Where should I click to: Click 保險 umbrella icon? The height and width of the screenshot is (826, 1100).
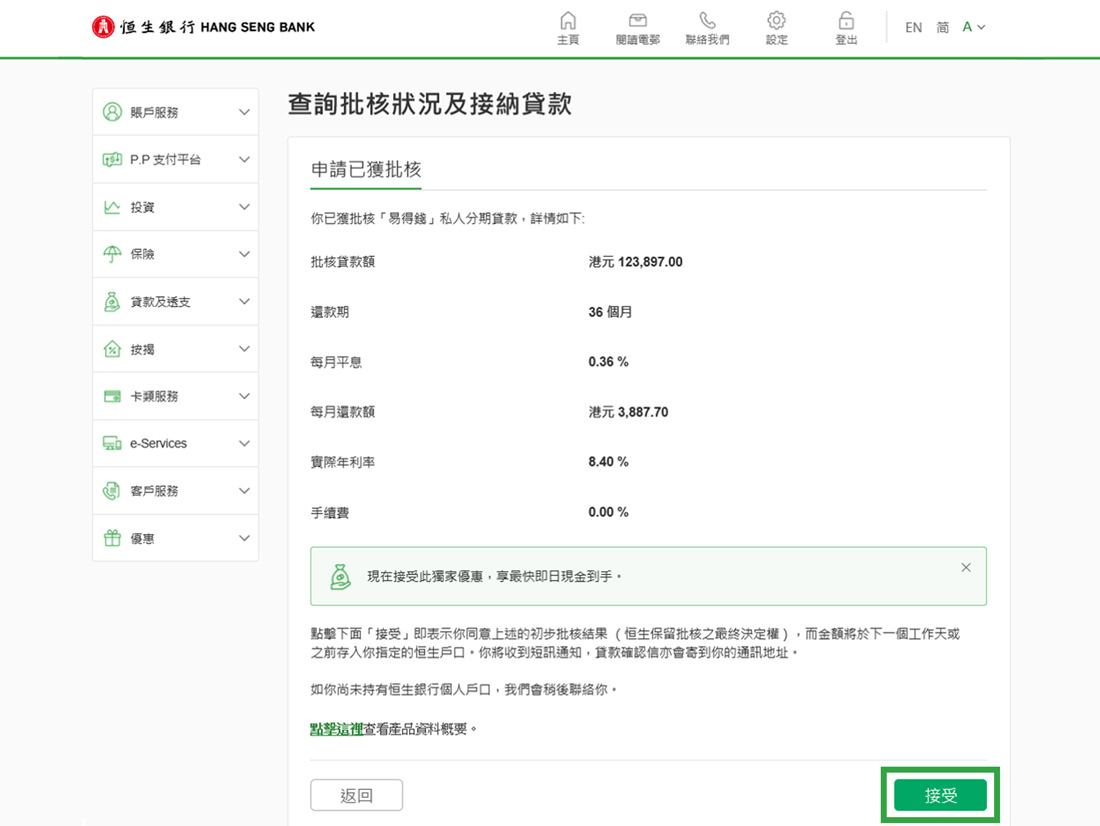(x=112, y=254)
